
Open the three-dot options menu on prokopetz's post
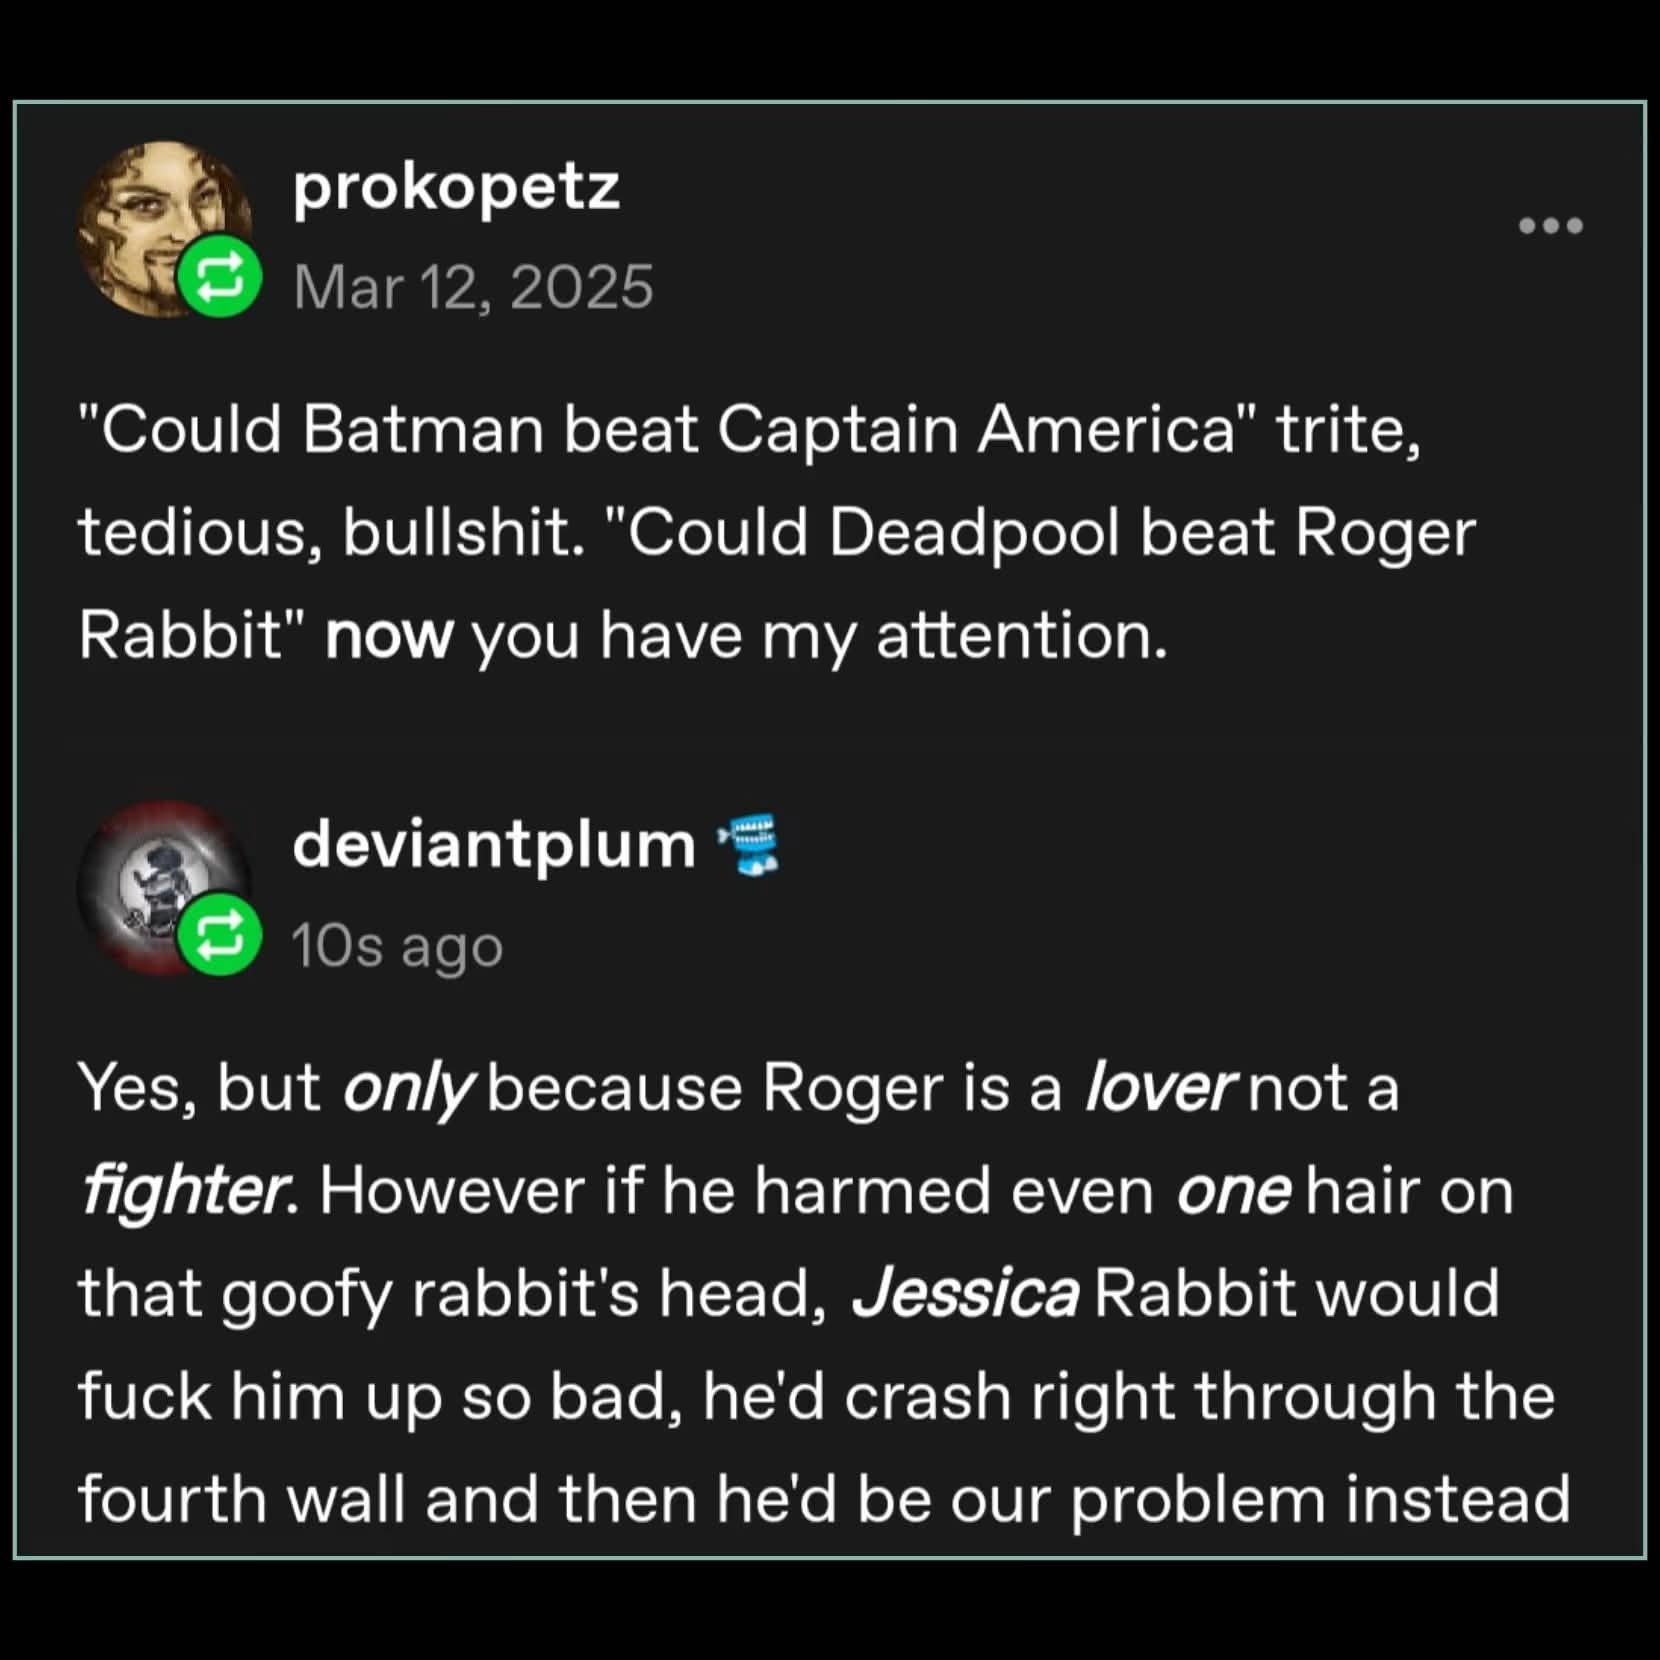click(1550, 226)
